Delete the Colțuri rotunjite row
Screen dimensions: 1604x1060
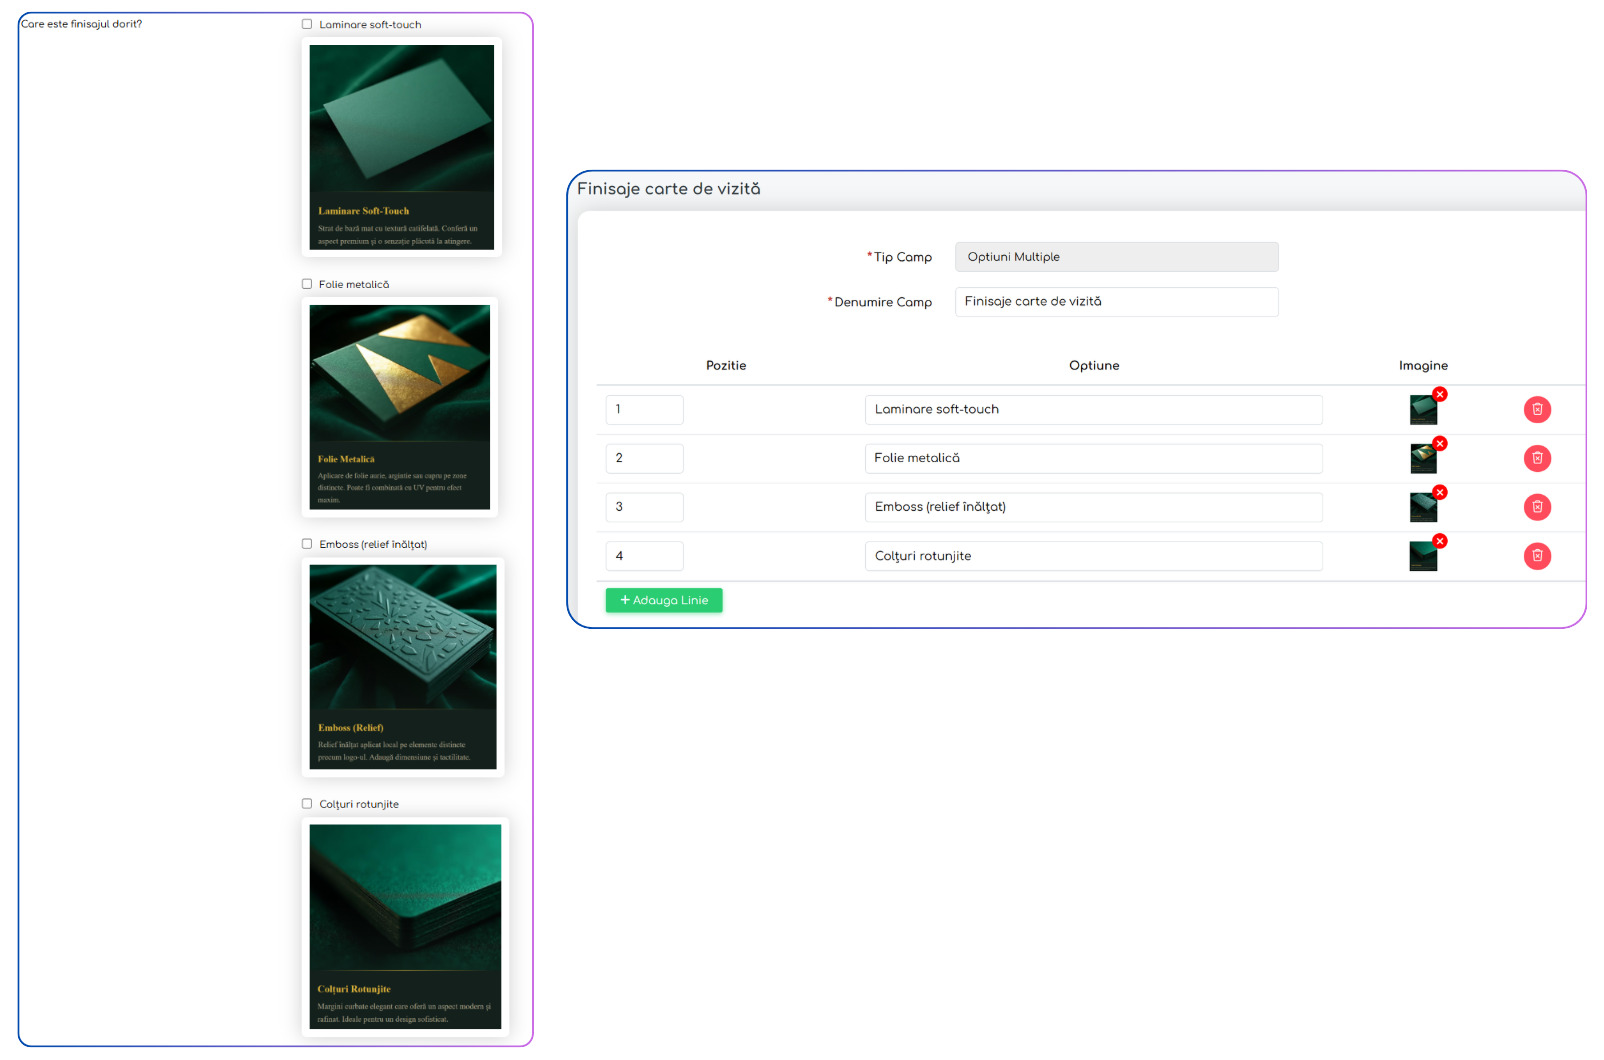click(x=1537, y=556)
